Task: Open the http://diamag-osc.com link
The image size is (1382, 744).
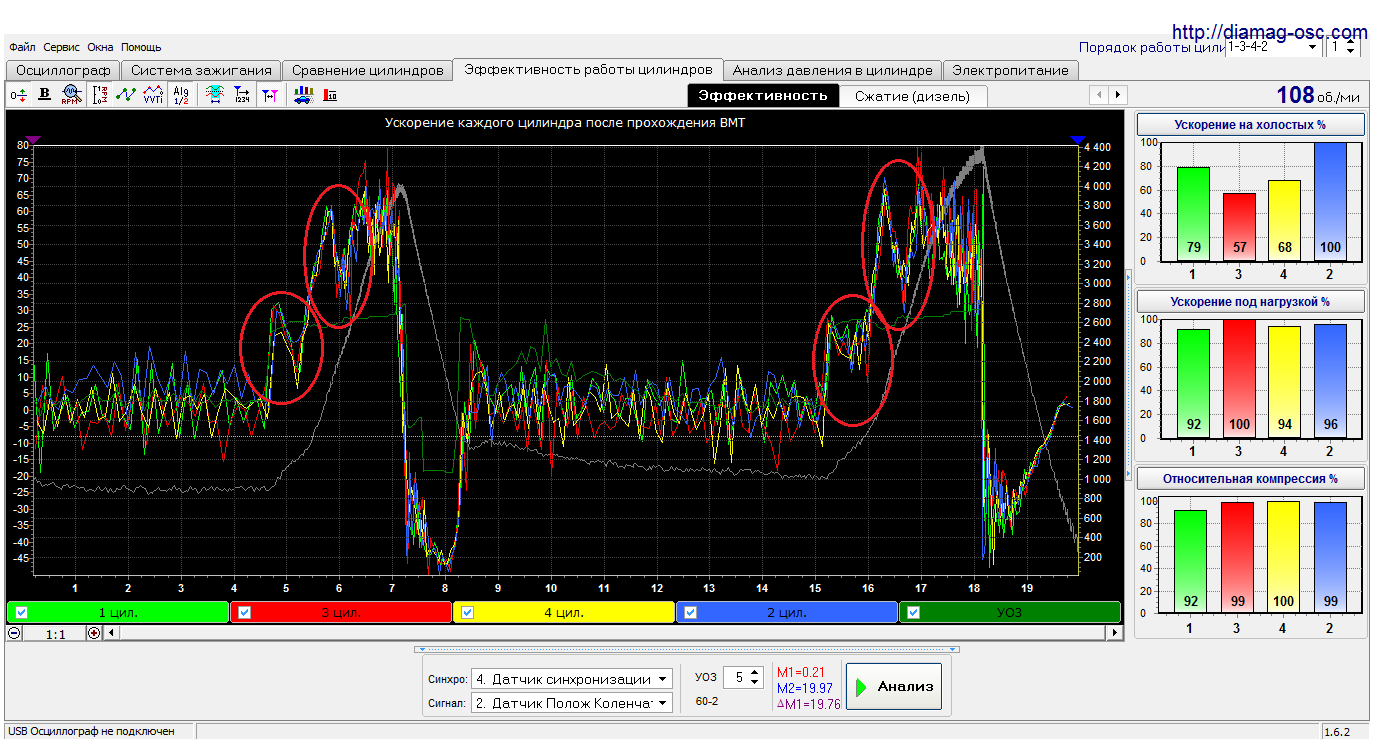Action: 1269,32
